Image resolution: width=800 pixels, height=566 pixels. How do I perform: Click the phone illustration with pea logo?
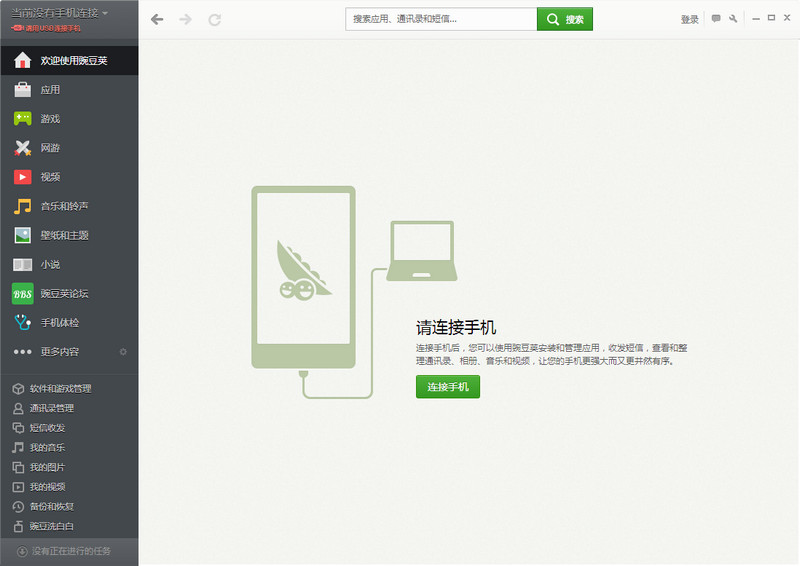[x=304, y=277]
